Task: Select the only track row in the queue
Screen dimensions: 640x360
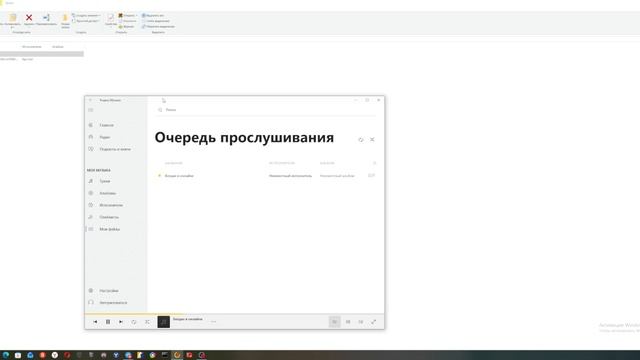Action: pos(265,176)
